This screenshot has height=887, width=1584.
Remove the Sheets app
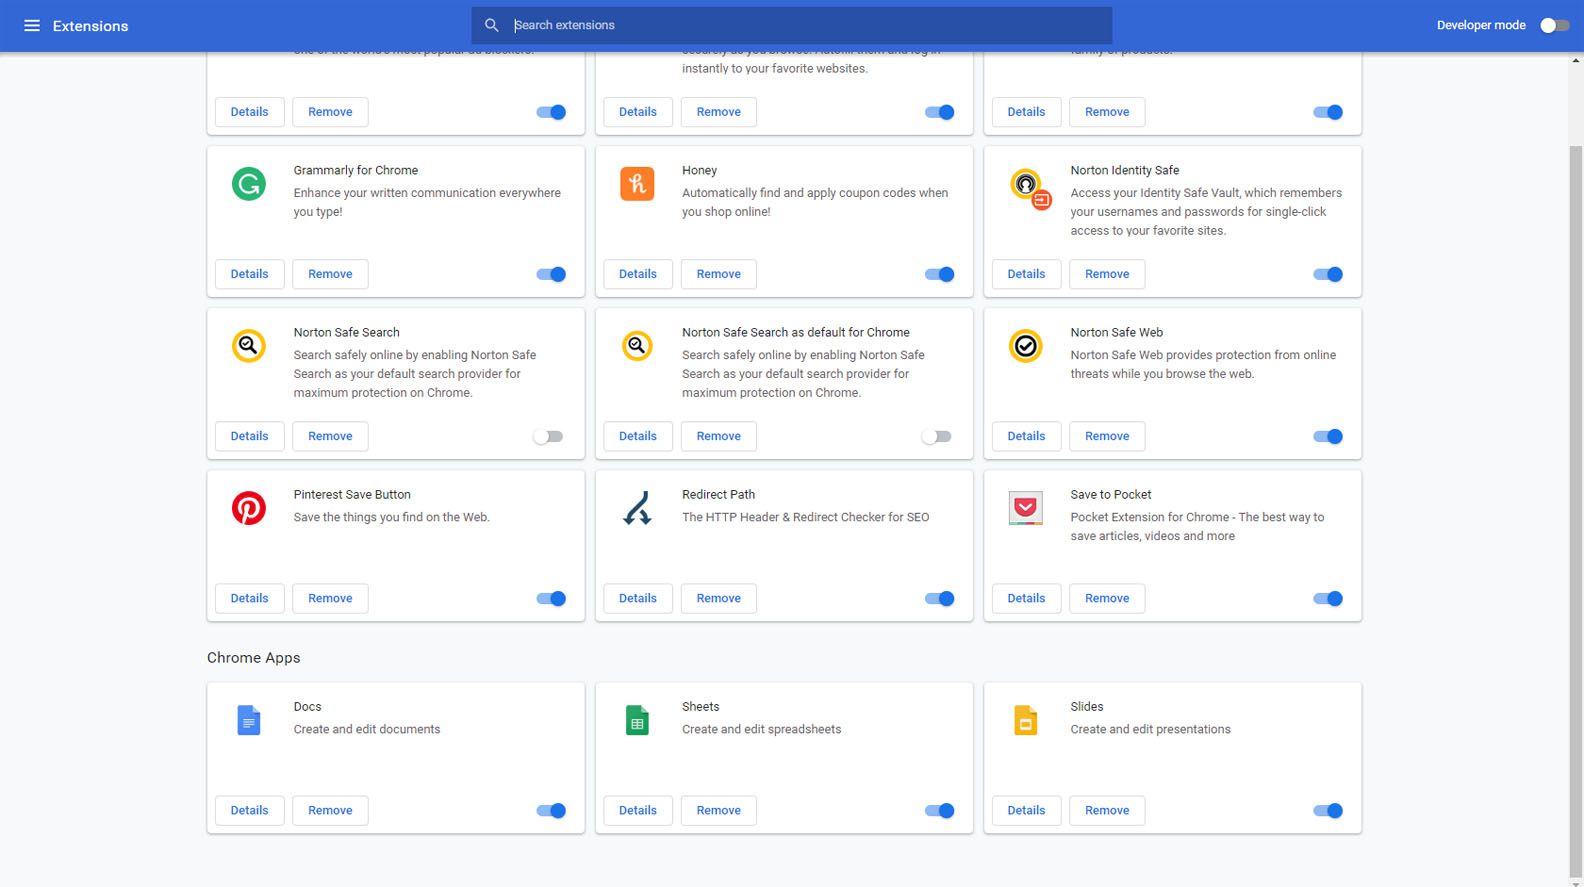pyautogui.click(x=719, y=810)
